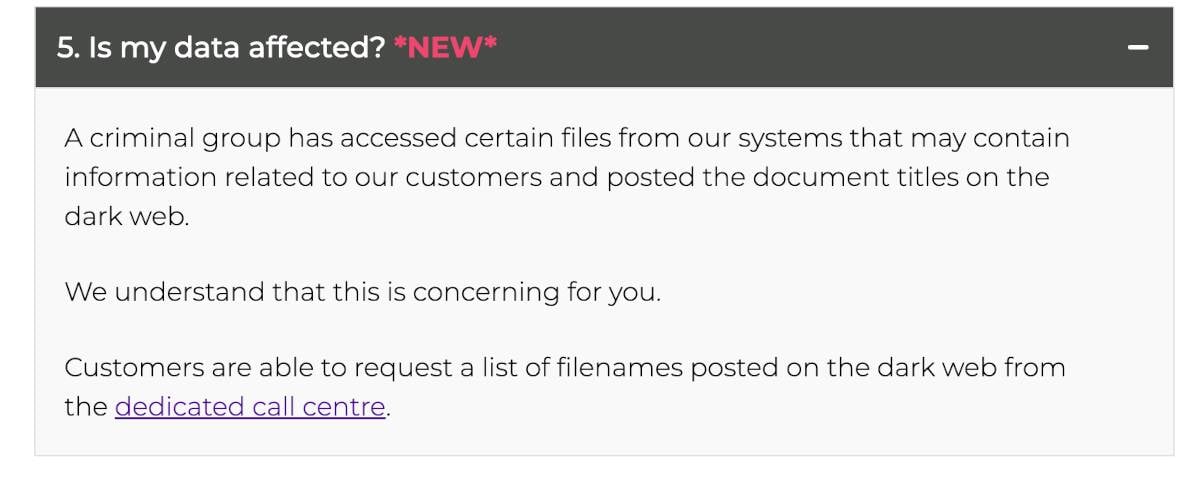Viewport: 1200px width, 484px height.
Task: Click the words "dark web." ending first paragraph
Action: (x=127, y=216)
